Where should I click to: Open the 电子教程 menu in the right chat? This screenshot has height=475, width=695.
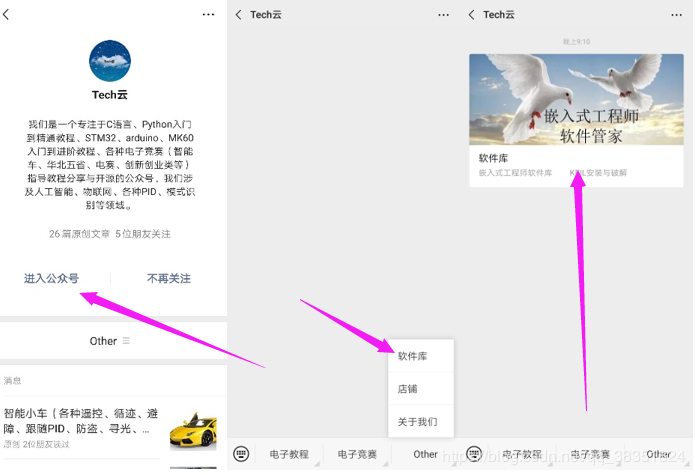tap(522, 454)
